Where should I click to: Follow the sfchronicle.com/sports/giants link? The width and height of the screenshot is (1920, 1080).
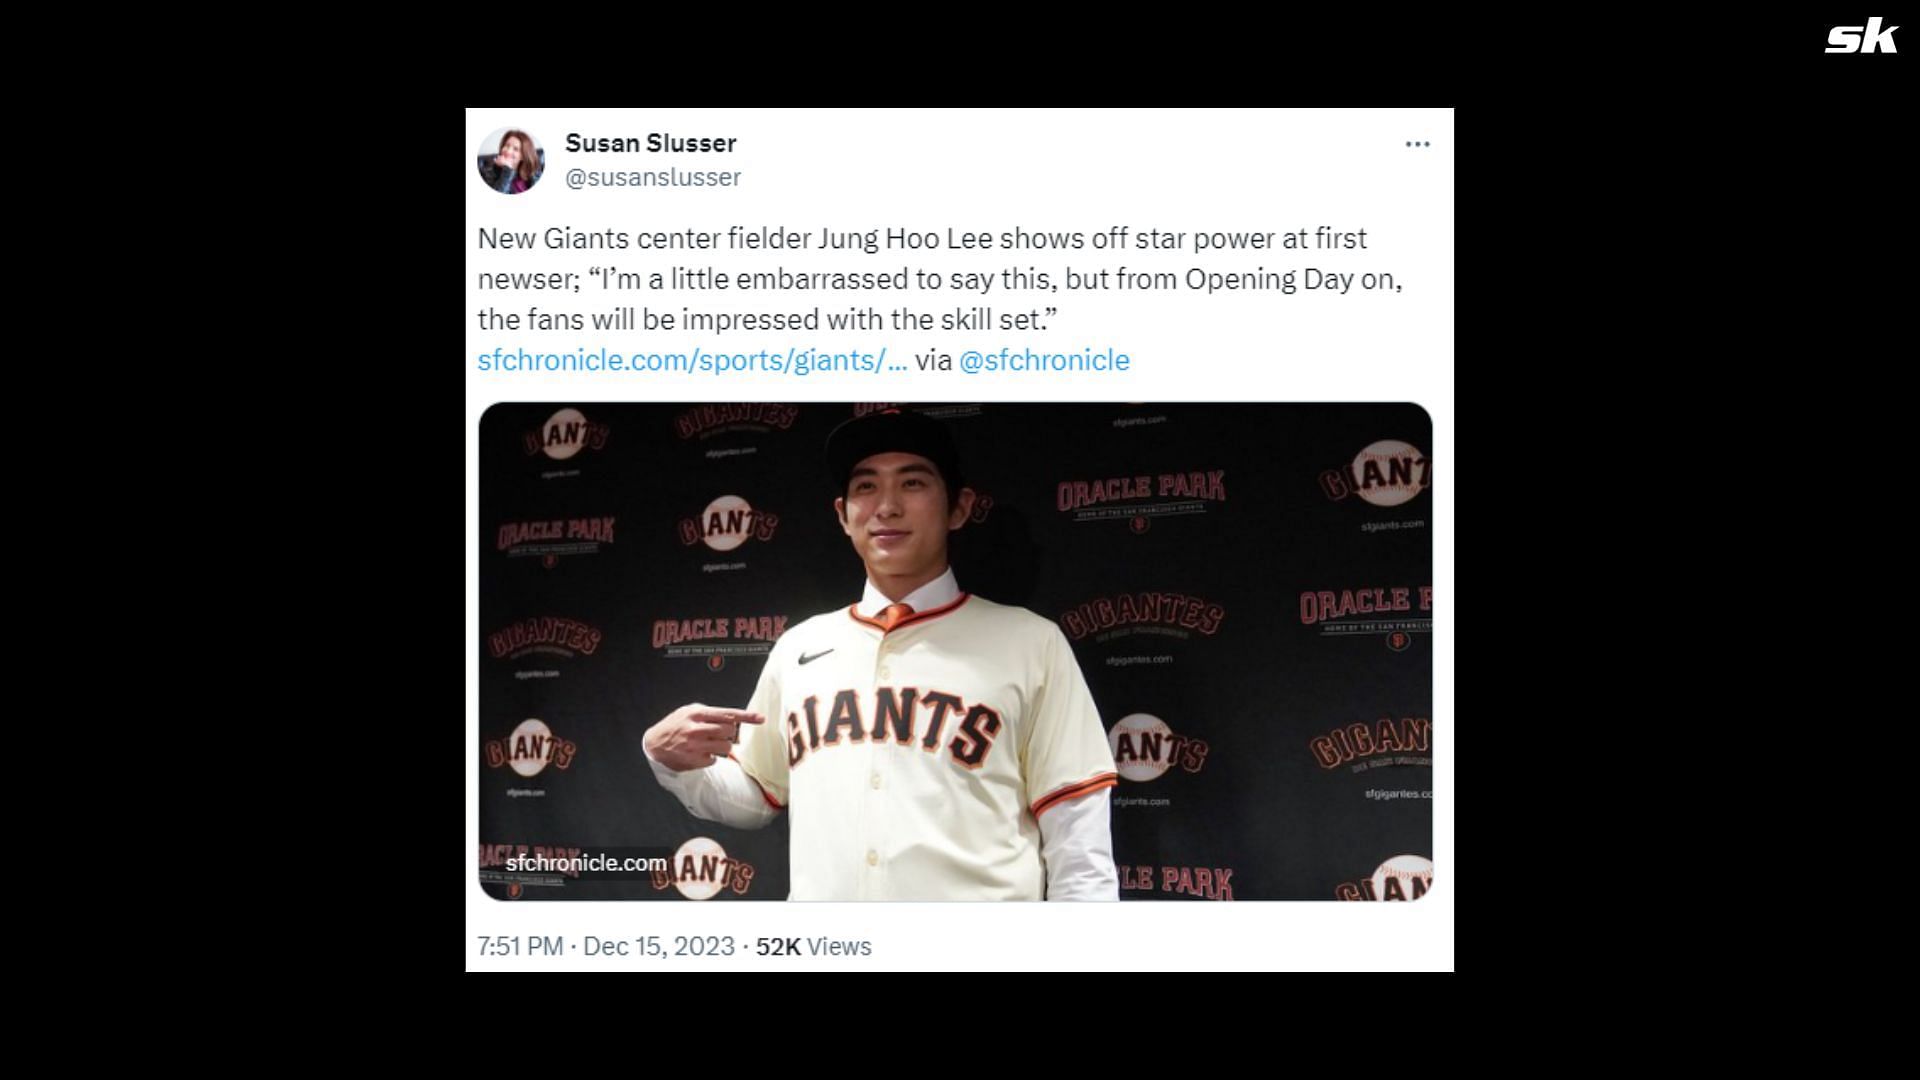[x=692, y=360]
